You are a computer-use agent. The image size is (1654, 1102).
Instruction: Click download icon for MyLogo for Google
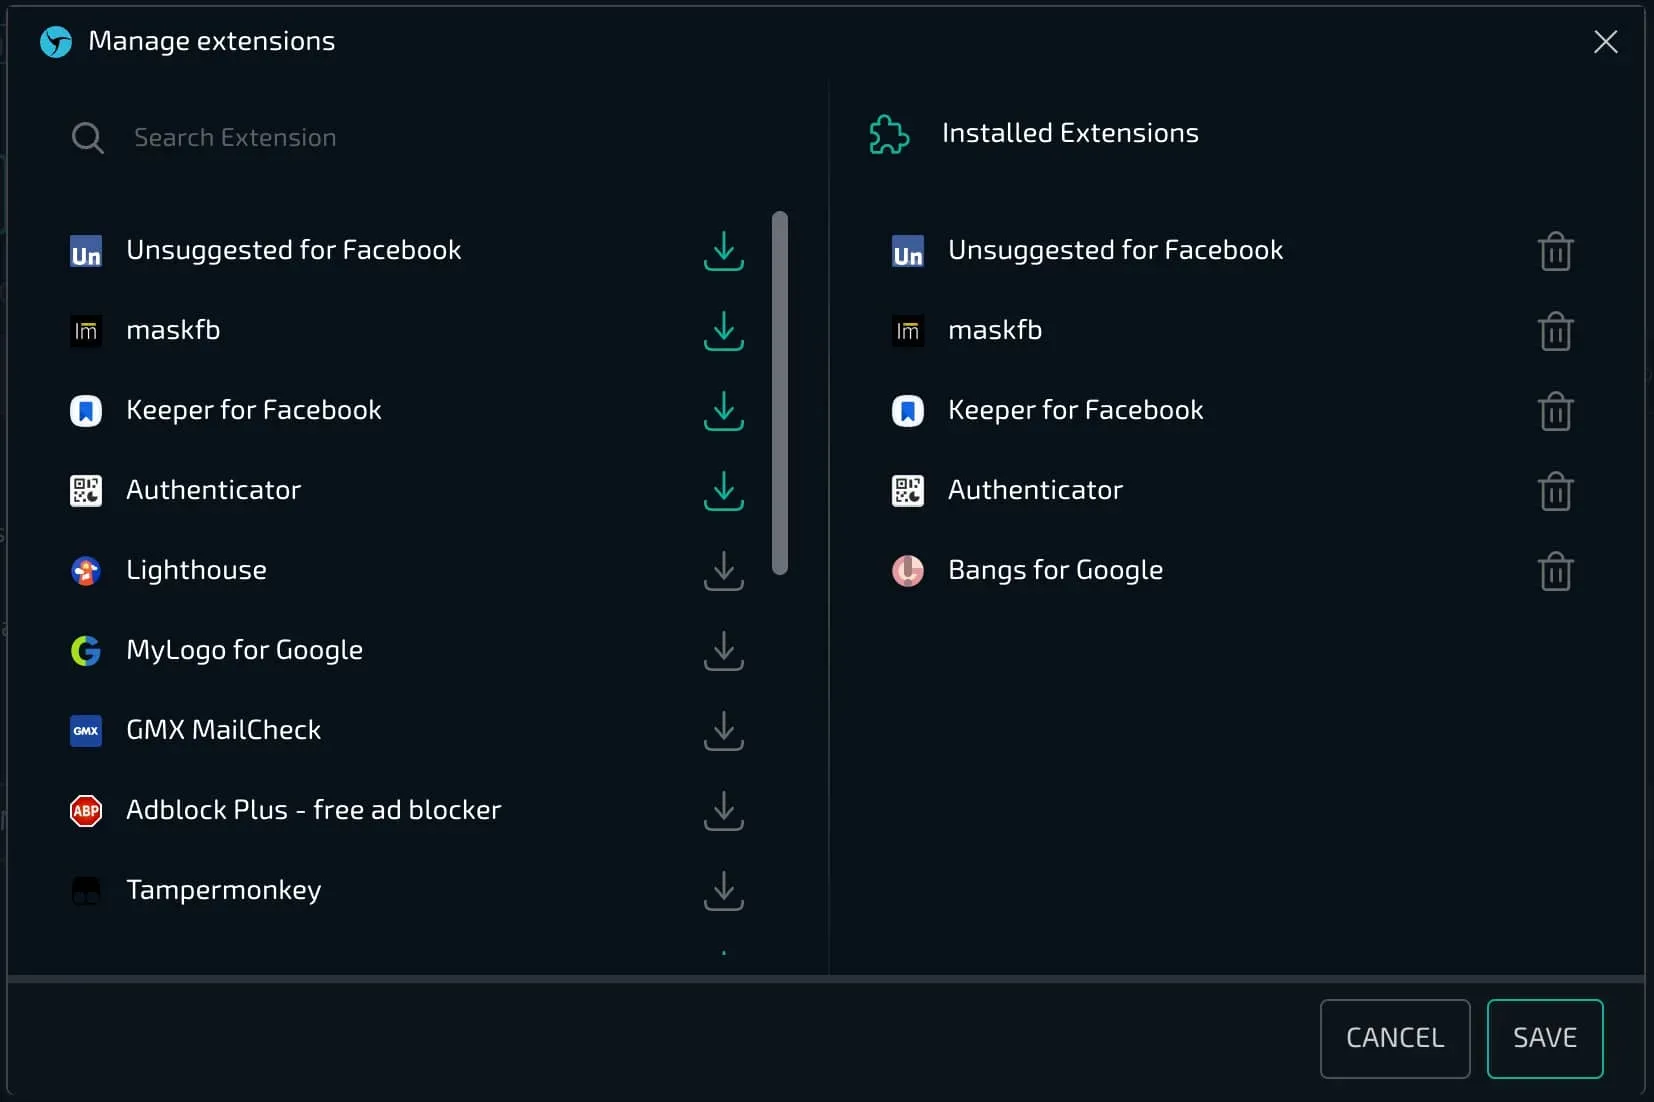point(723,650)
